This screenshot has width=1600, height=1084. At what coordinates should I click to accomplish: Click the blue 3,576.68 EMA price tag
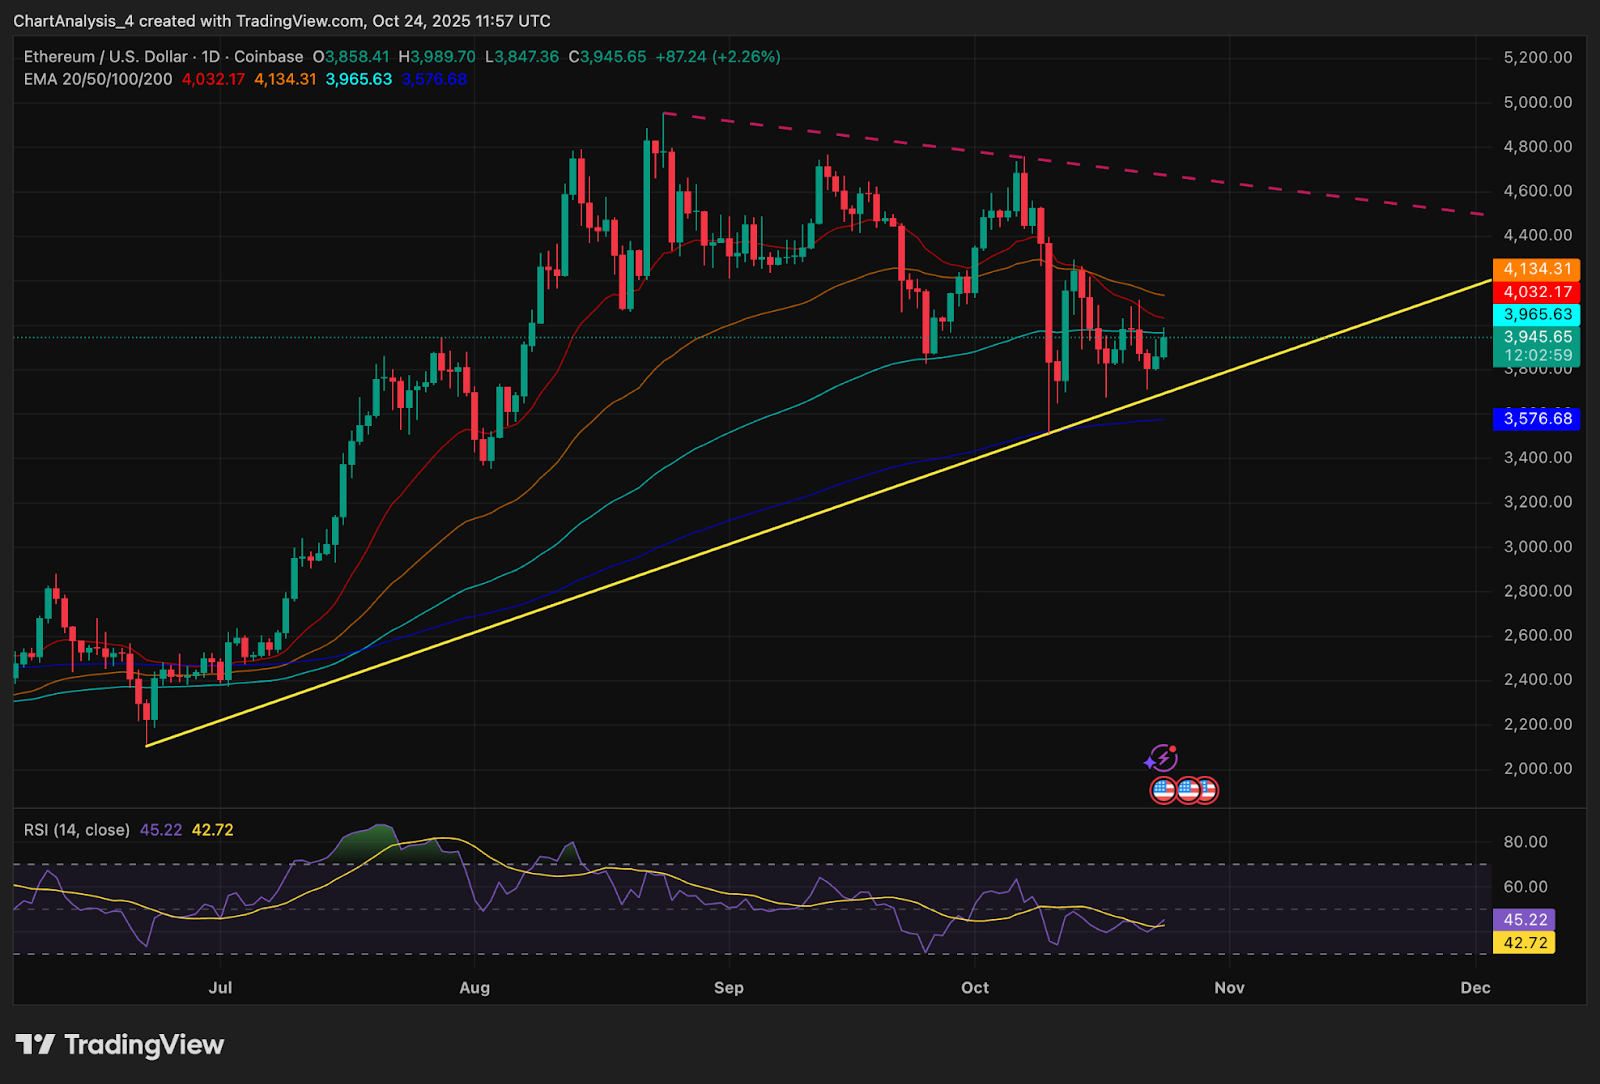coord(1536,419)
